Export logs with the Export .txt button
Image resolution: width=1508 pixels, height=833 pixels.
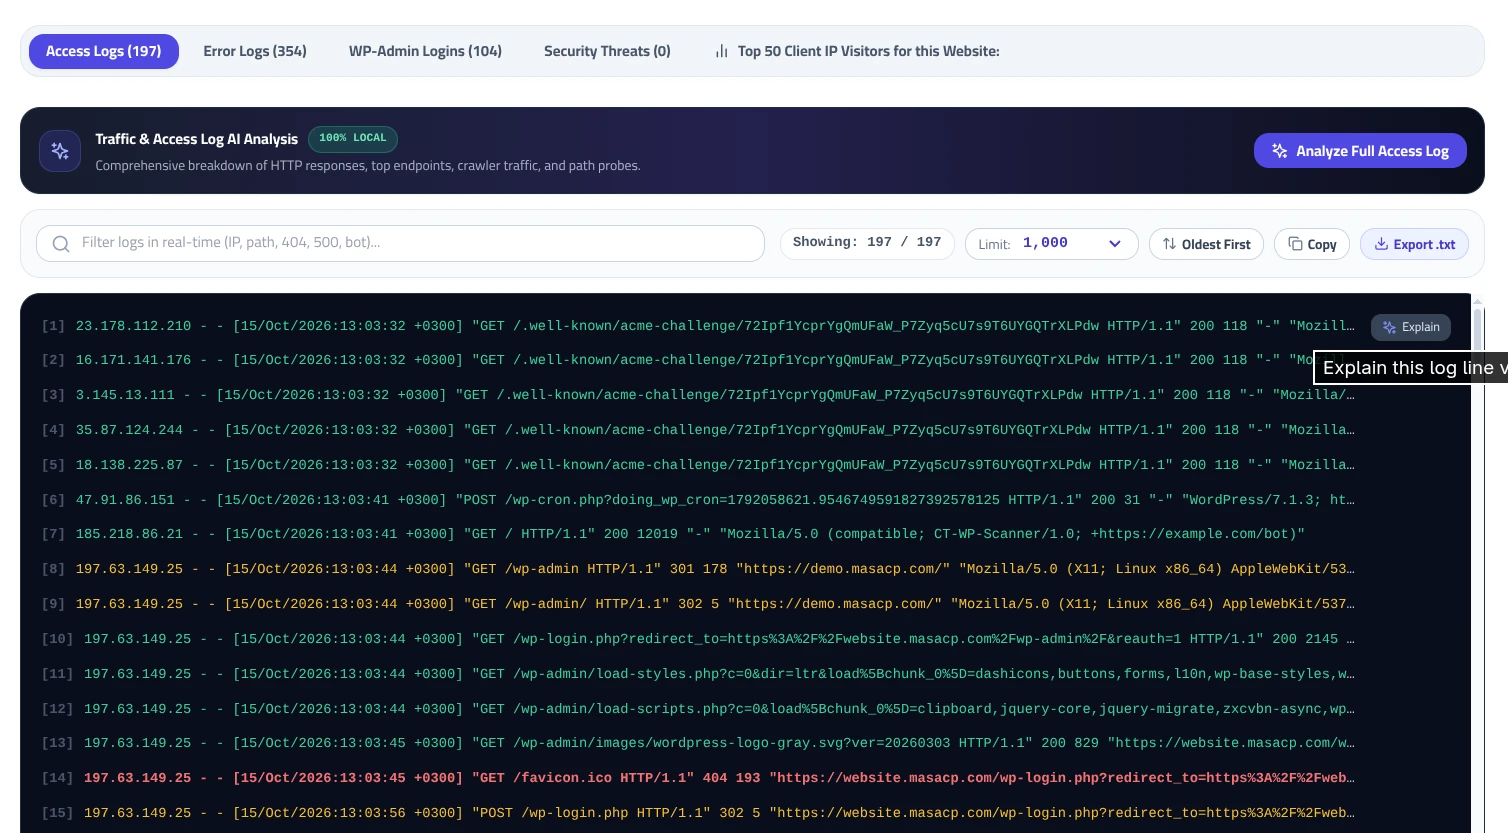point(1414,244)
